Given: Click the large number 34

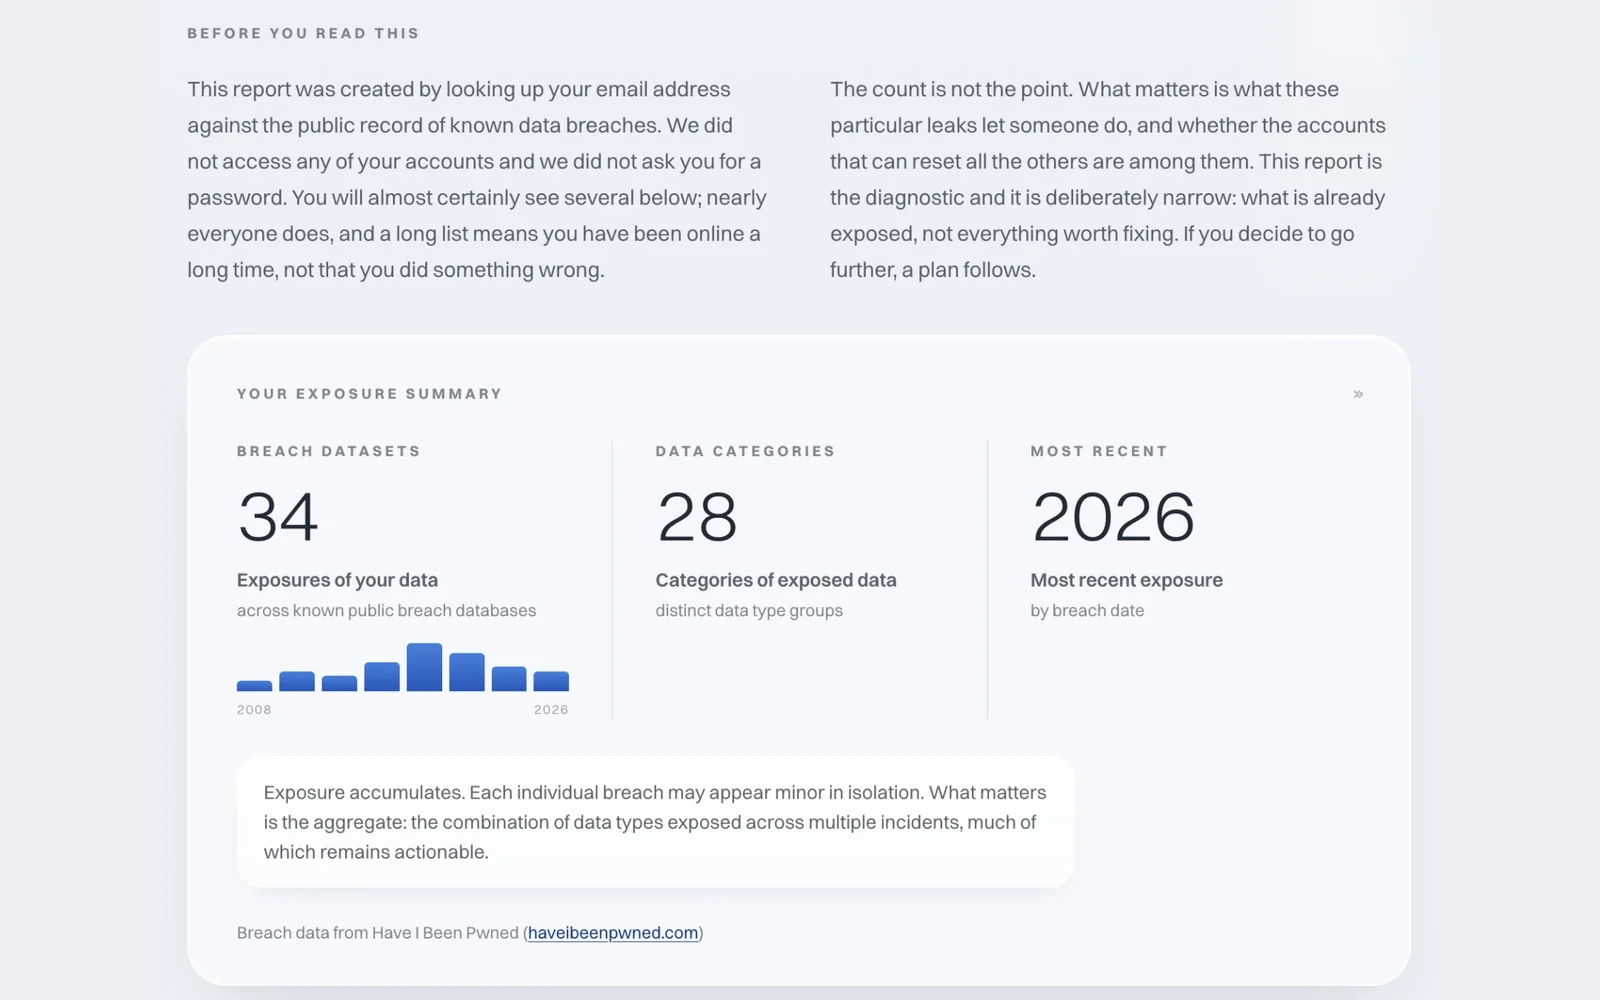Looking at the screenshot, I should tap(278, 517).
